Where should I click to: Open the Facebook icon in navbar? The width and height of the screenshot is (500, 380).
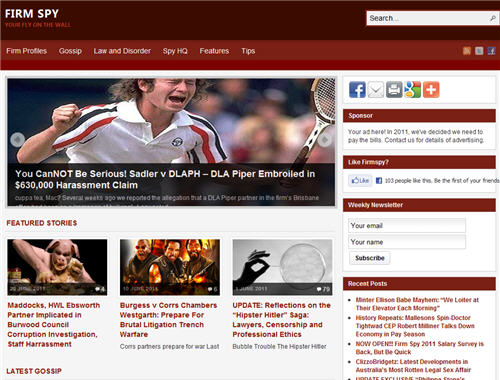click(491, 51)
